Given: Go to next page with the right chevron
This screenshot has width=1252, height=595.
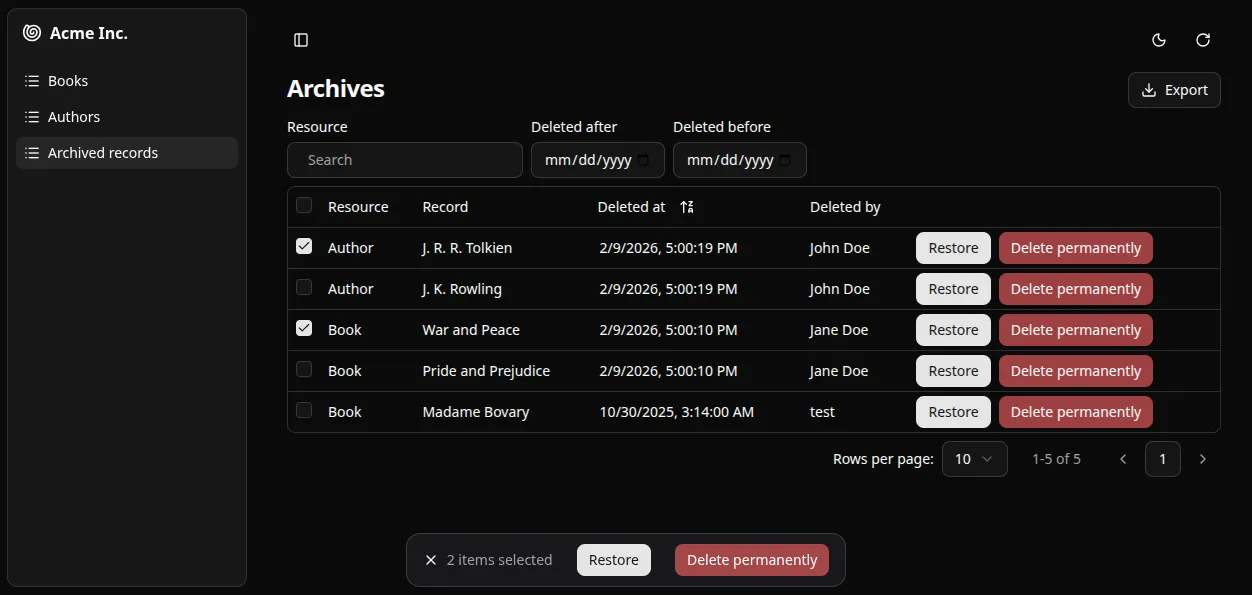Looking at the screenshot, I should [x=1203, y=458].
